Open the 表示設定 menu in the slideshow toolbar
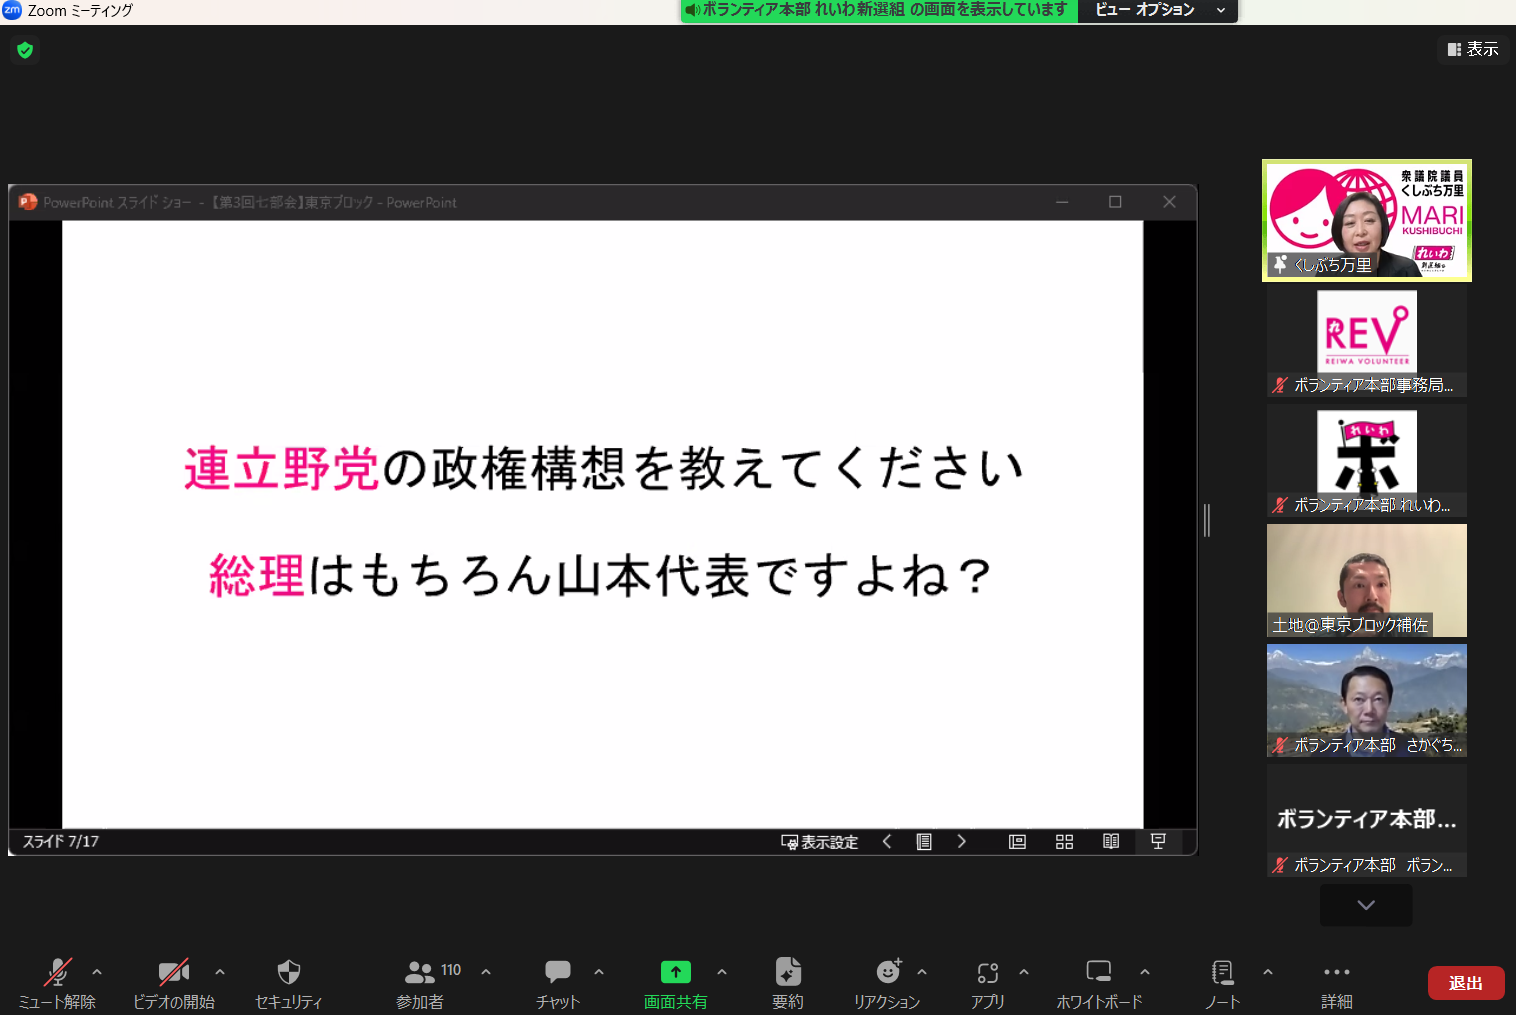 tap(820, 841)
